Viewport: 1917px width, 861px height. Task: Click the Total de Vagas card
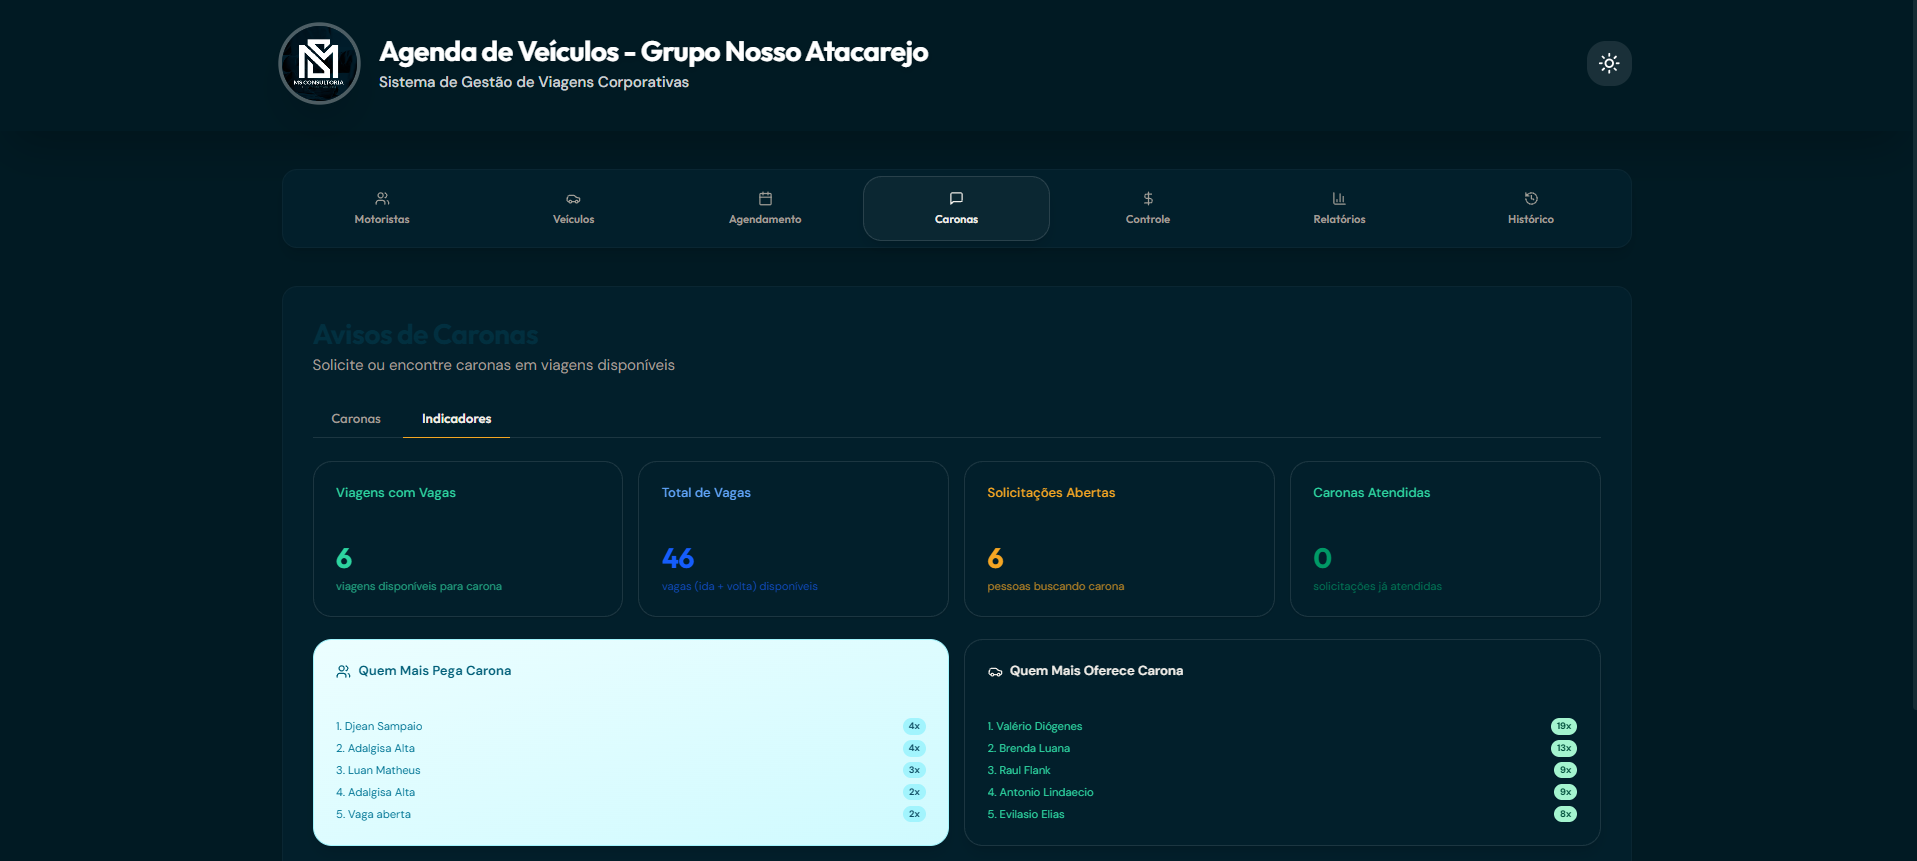793,539
